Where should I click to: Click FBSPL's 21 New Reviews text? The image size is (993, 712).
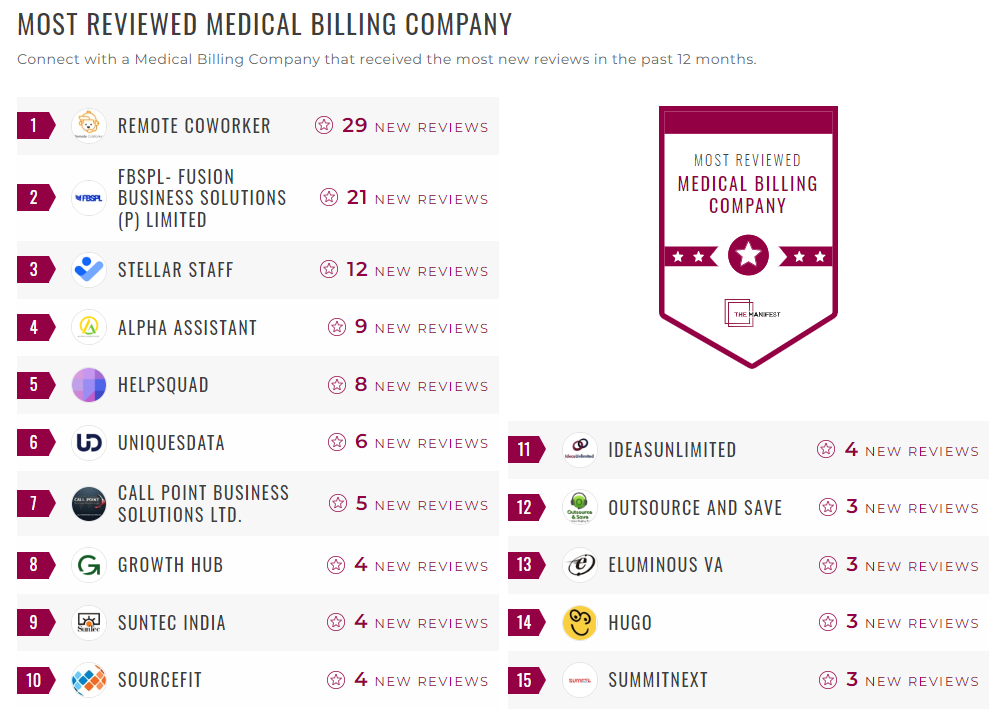(x=404, y=198)
